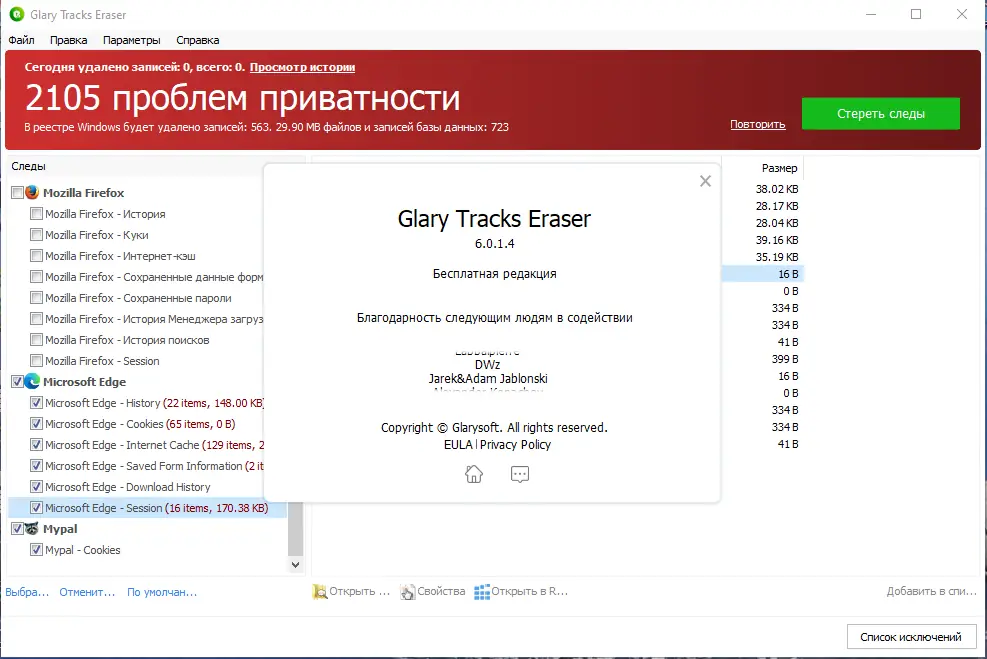Open the Параметры menu
The height and width of the screenshot is (659, 987).
tap(132, 40)
